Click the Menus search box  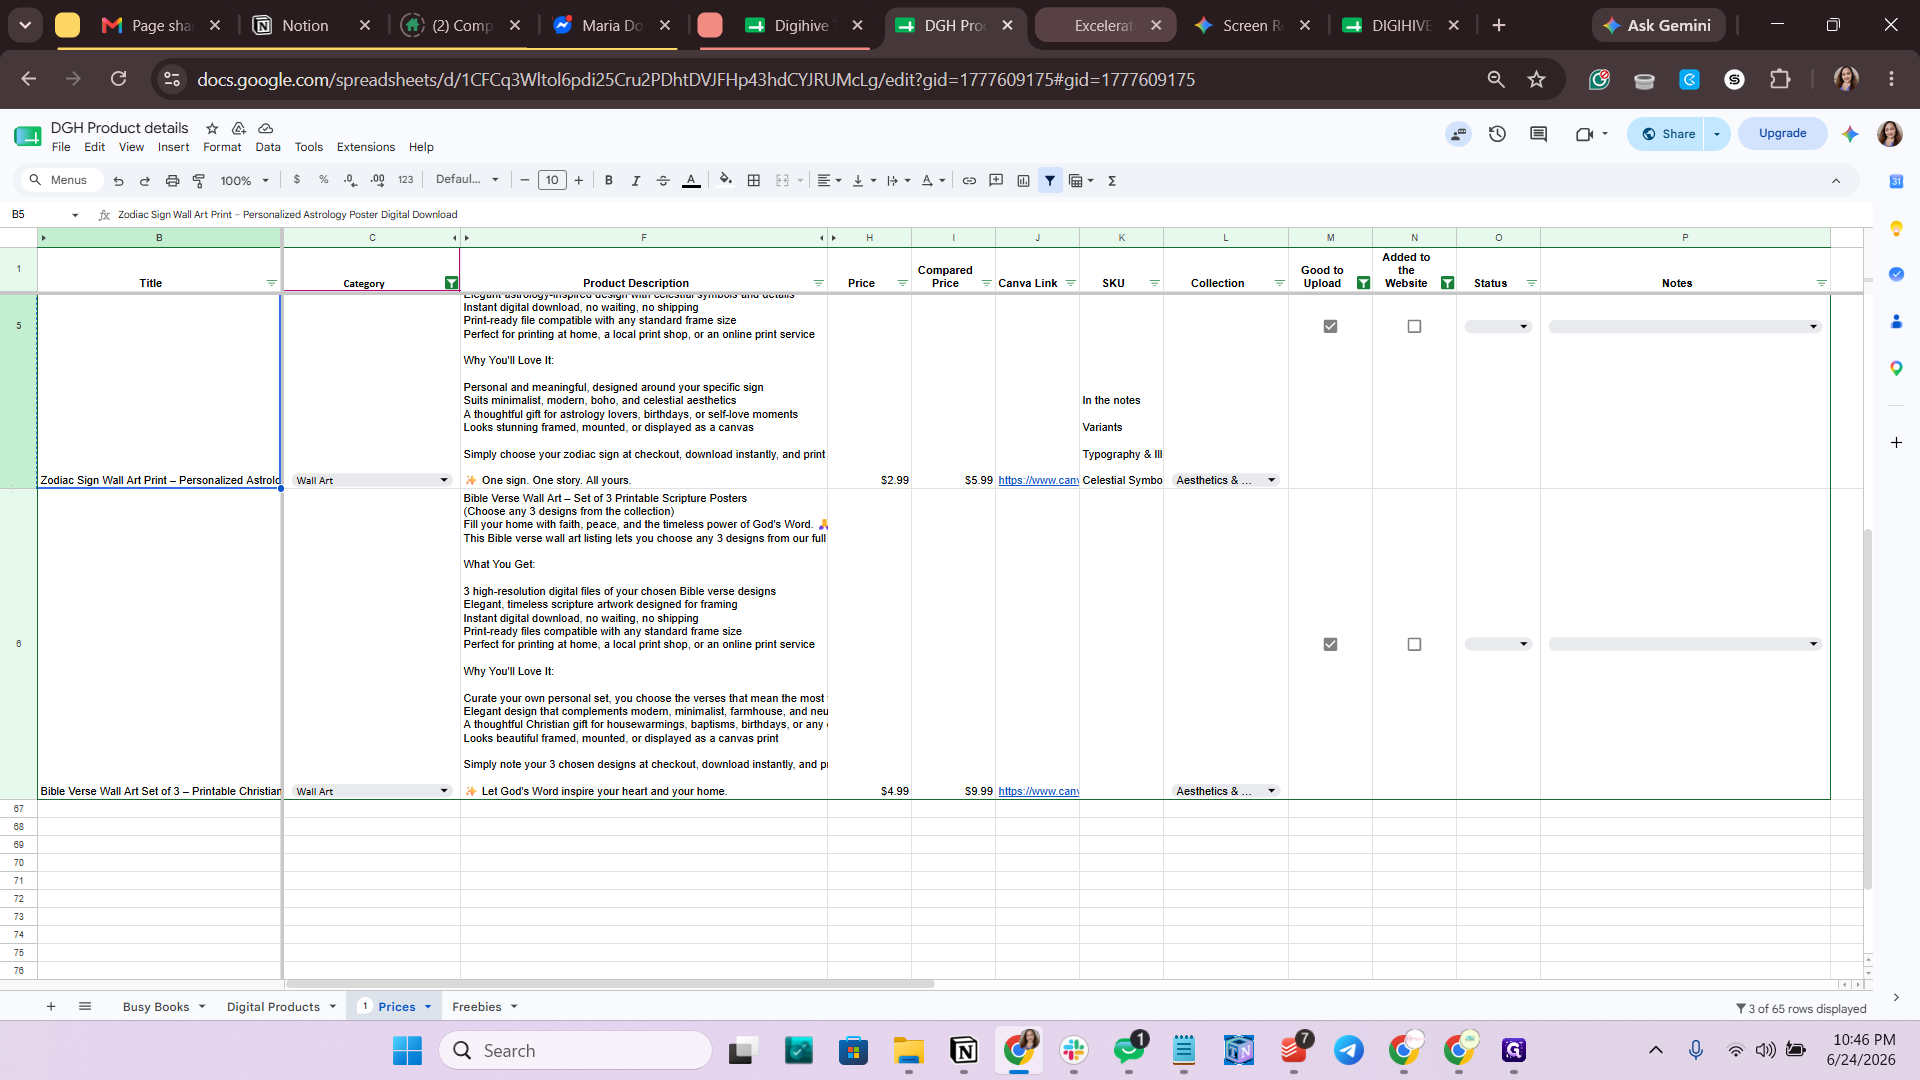[62, 180]
